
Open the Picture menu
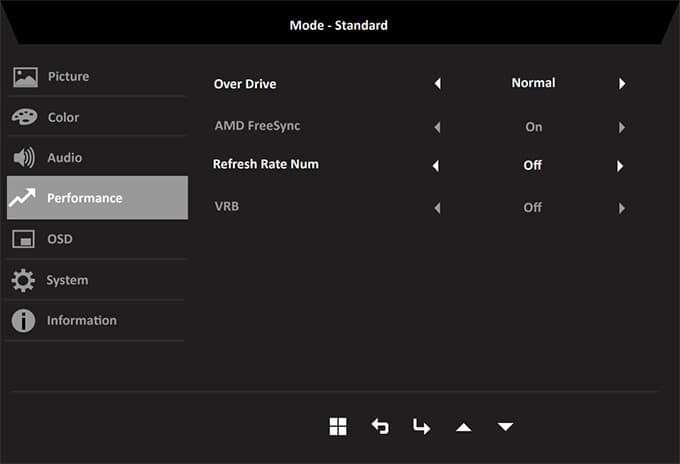tap(97, 76)
